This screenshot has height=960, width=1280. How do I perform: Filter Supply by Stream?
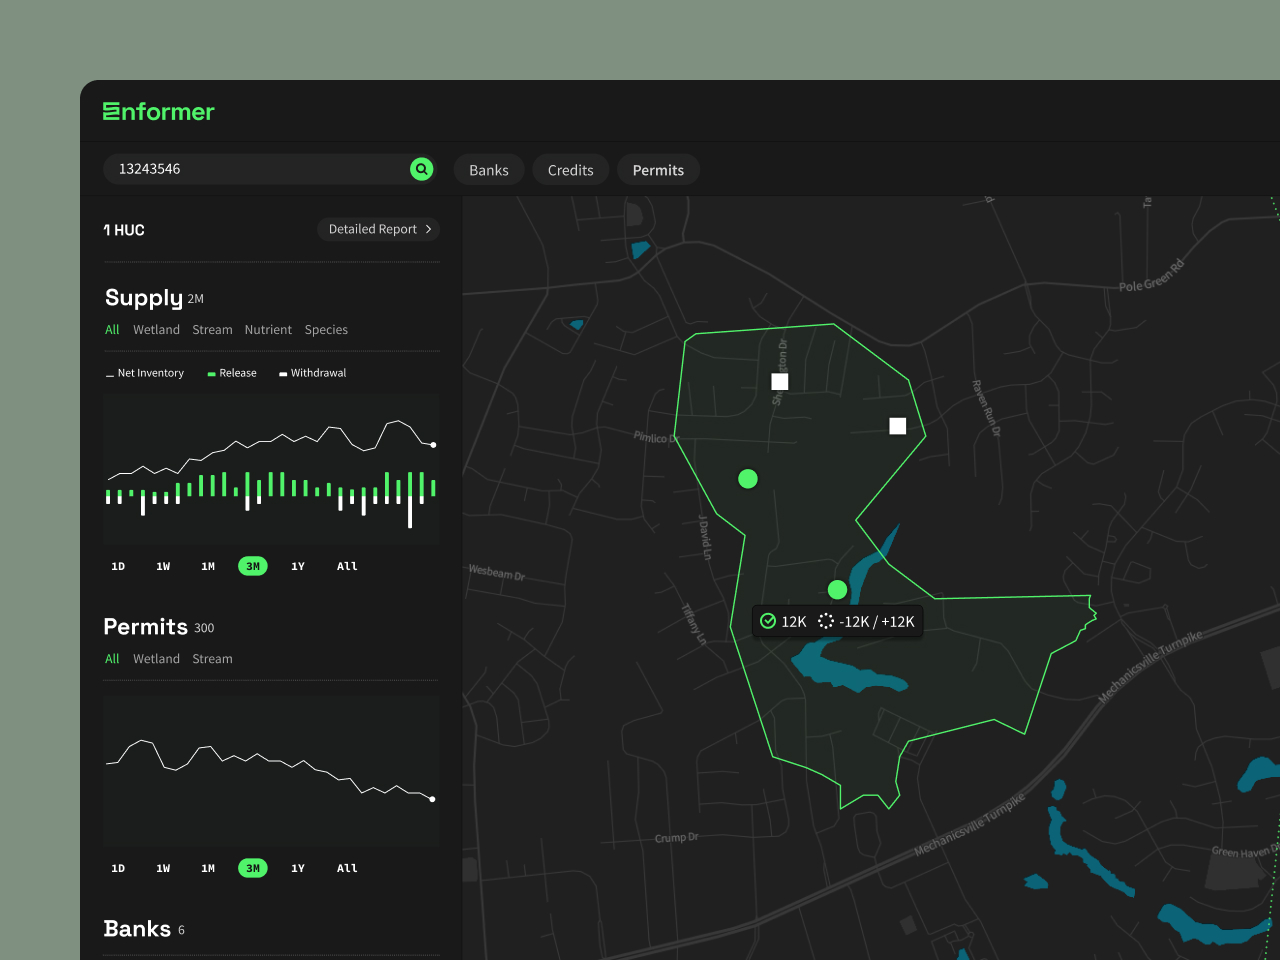tap(212, 329)
